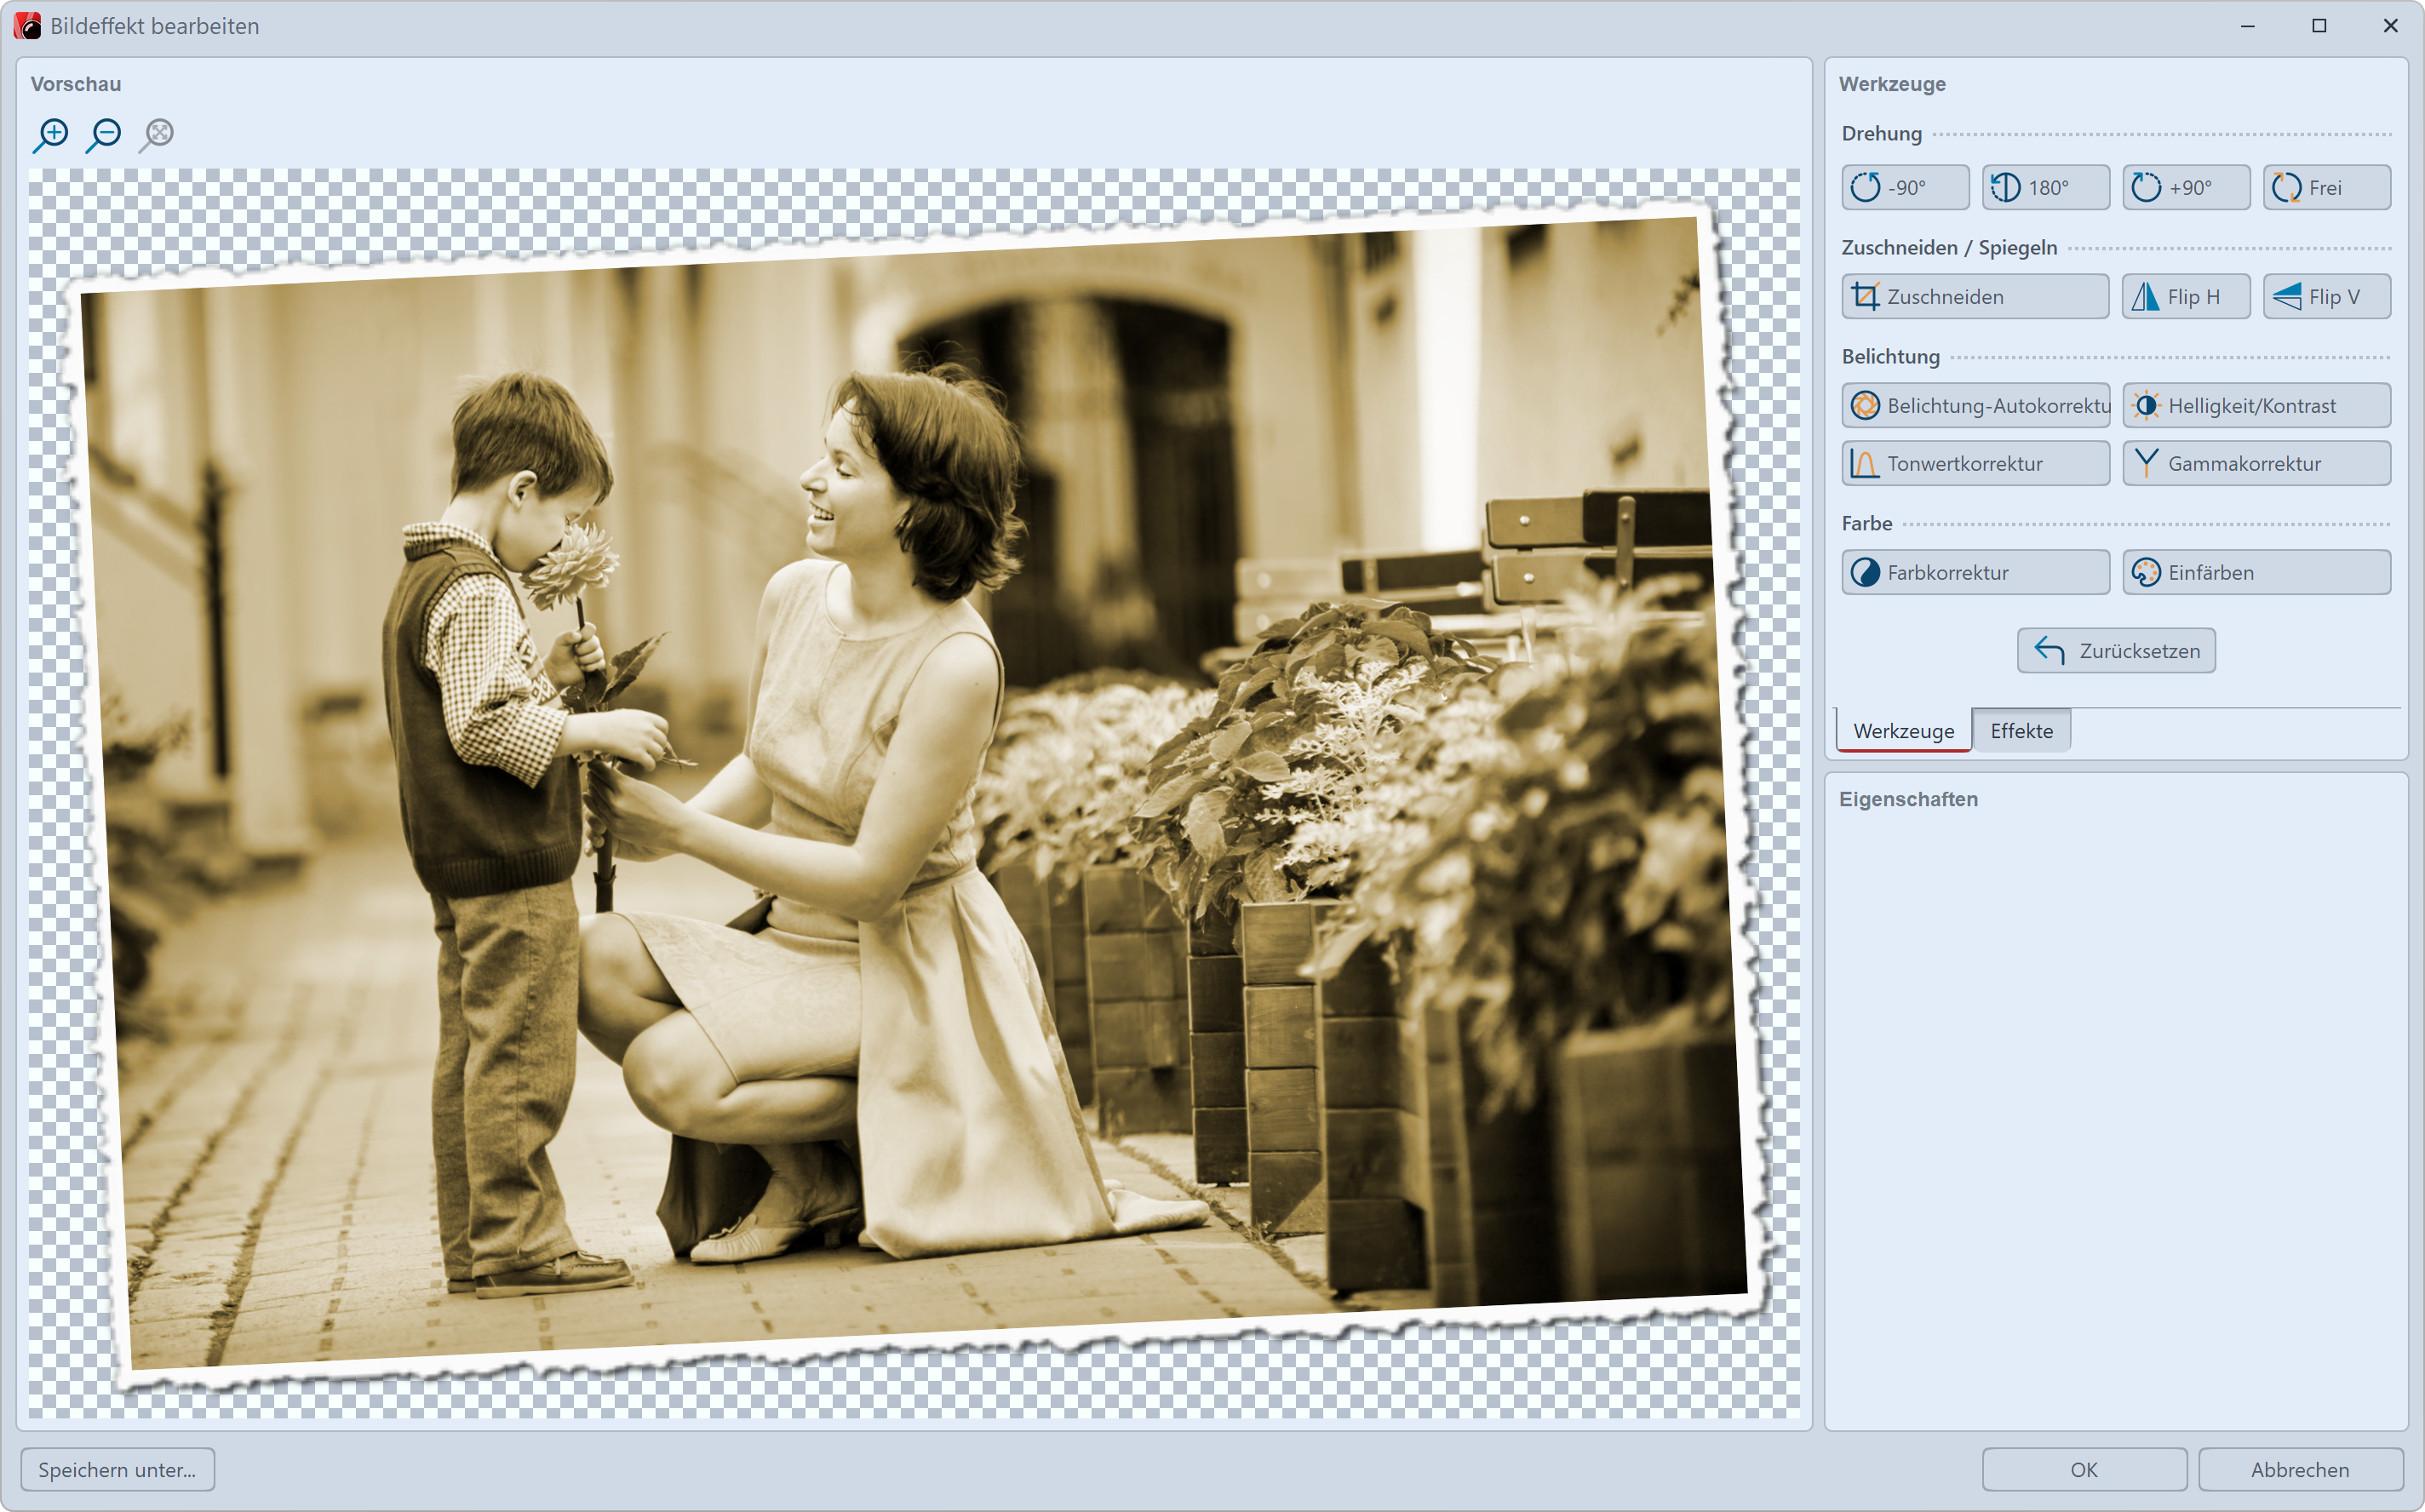Open Tonwertkorrektur tool
This screenshot has height=1512, width=2425.
coord(1975,464)
